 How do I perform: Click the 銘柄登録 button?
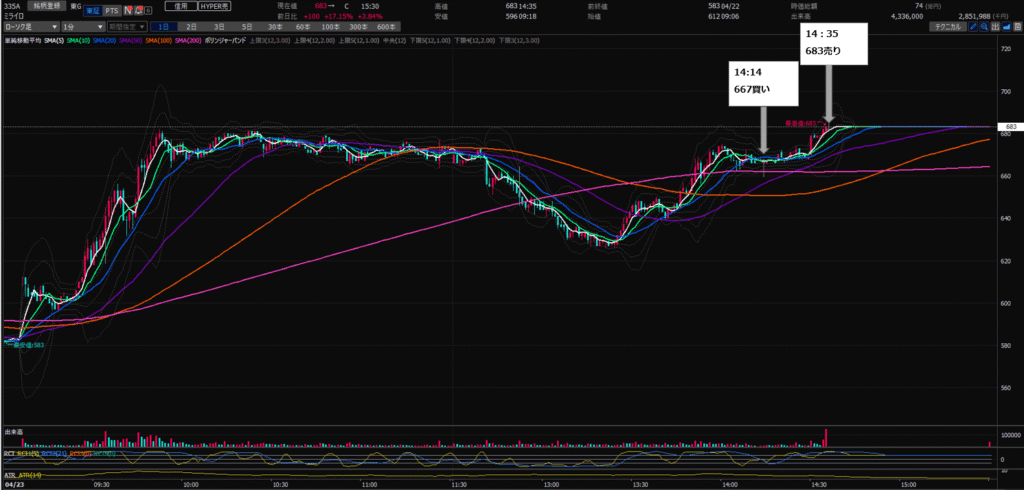click(x=49, y=6)
